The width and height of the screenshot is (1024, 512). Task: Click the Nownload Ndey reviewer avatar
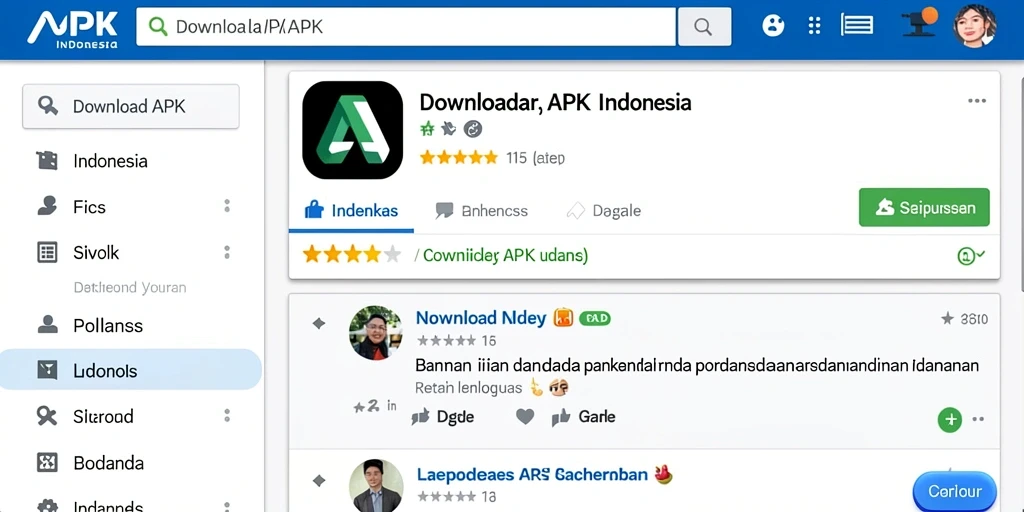376,332
